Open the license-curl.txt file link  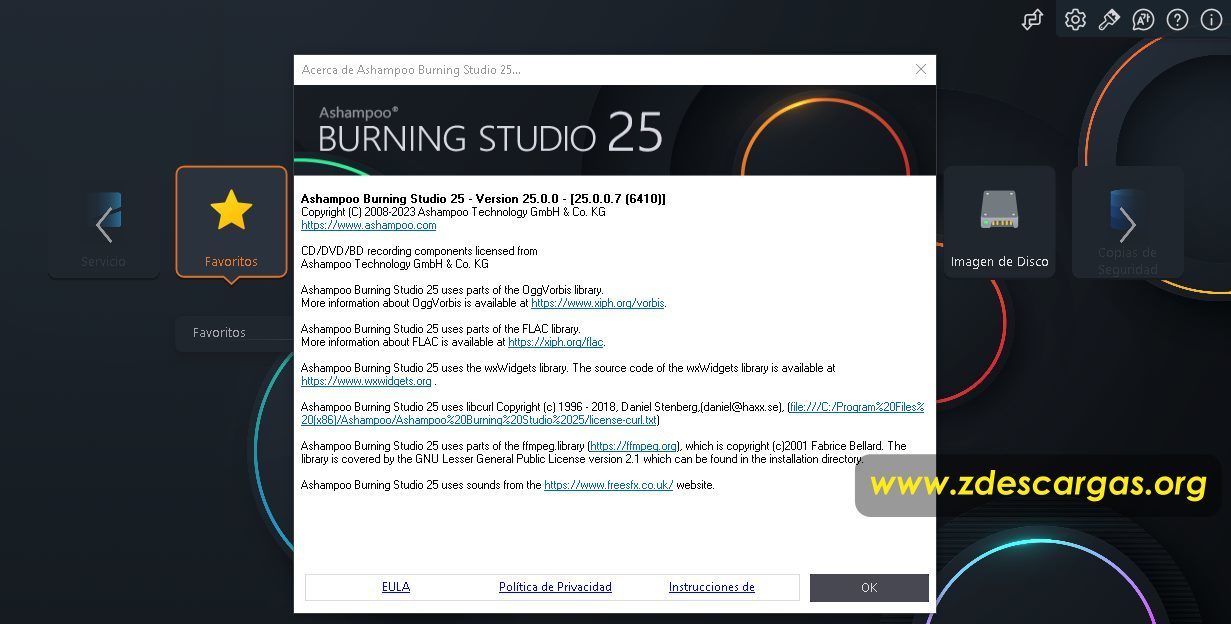click(612, 414)
